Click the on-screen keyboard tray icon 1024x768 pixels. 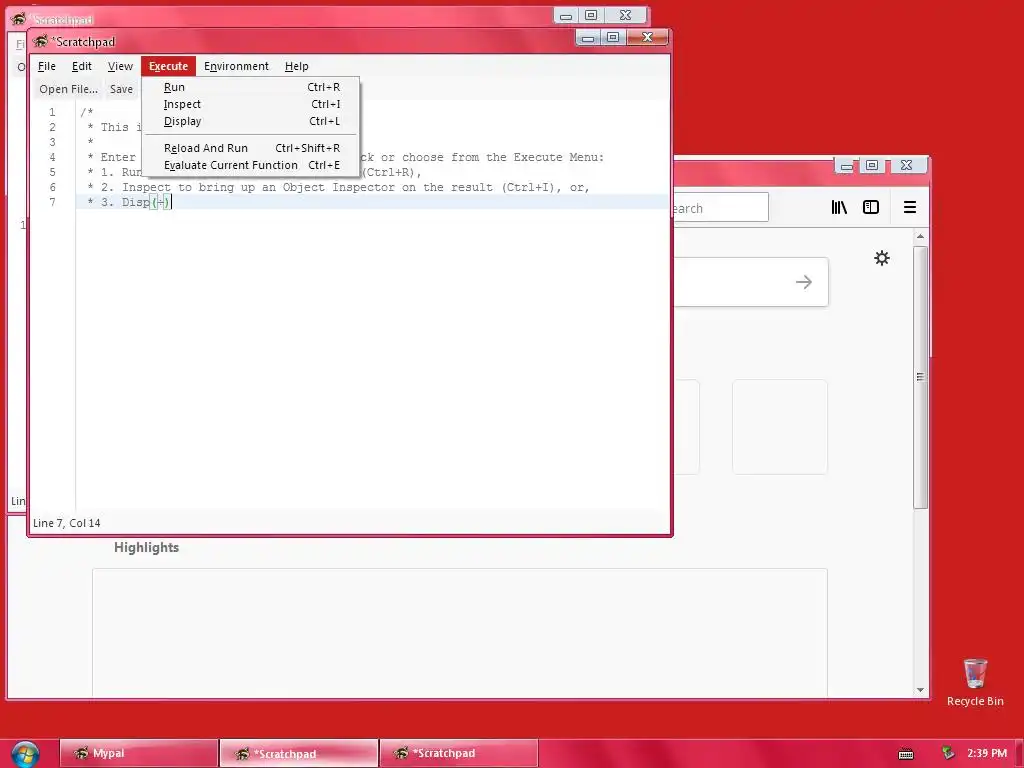(906, 754)
